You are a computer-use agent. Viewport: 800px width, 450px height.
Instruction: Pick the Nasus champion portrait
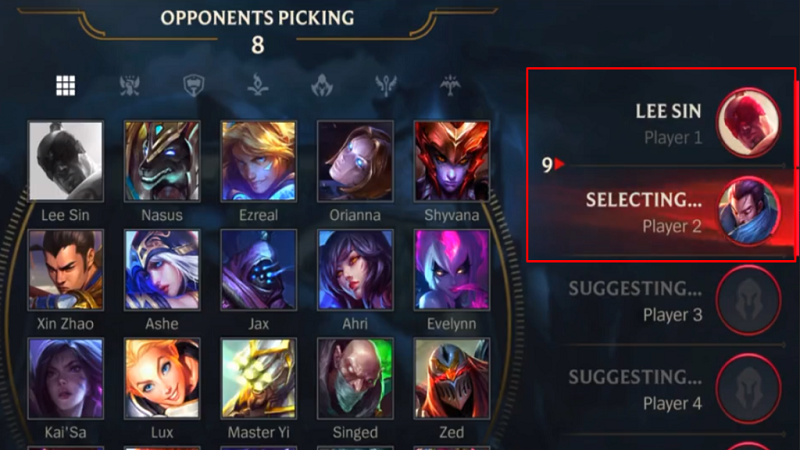coord(162,161)
